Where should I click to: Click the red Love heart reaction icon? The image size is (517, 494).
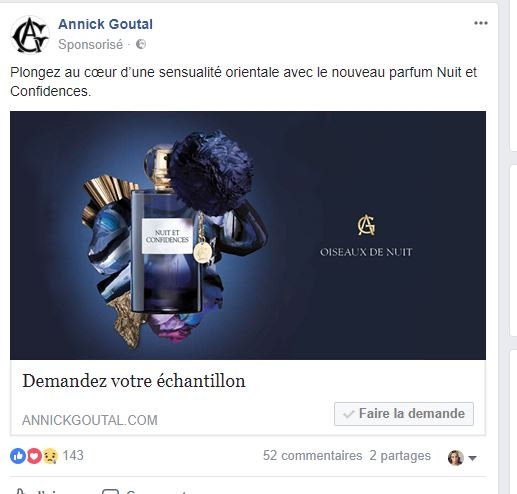(x=34, y=456)
